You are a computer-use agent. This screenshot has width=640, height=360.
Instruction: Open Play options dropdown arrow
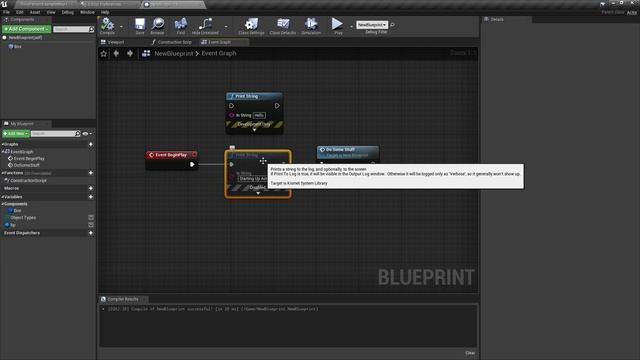pyautogui.click(x=351, y=27)
